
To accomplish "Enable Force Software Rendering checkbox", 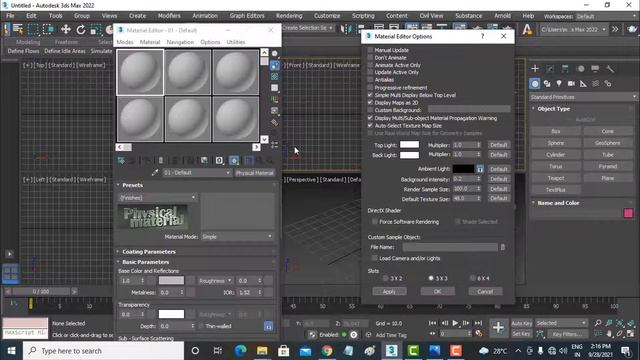I will [x=375, y=222].
